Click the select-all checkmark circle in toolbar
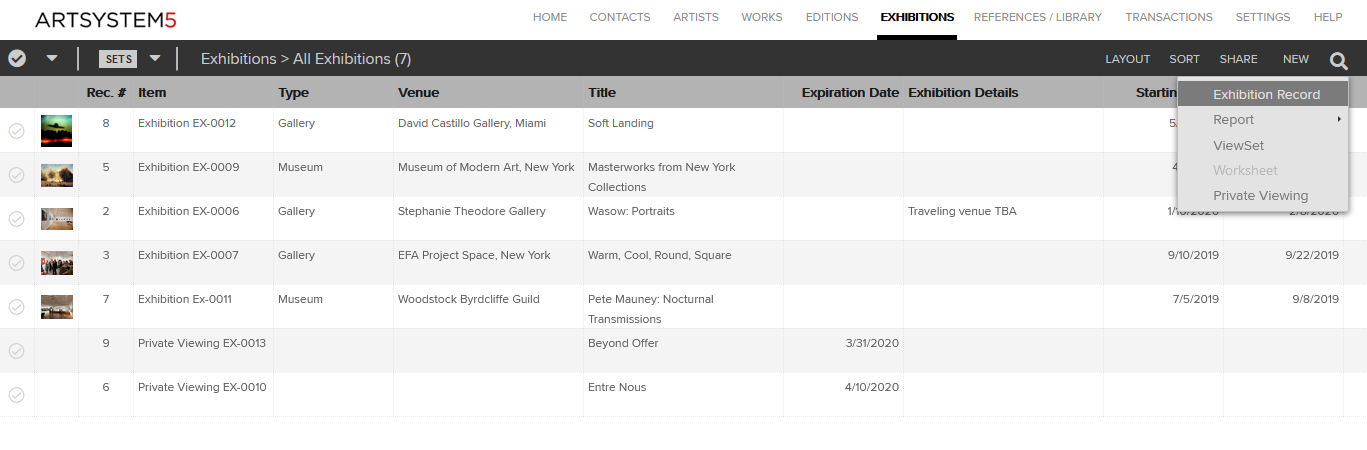The height and width of the screenshot is (450, 1367). (x=17, y=58)
